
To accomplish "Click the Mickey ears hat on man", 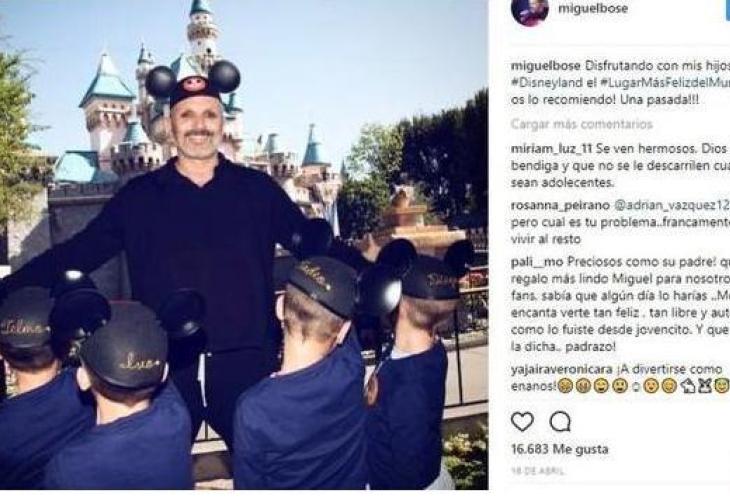I will [193, 81].
